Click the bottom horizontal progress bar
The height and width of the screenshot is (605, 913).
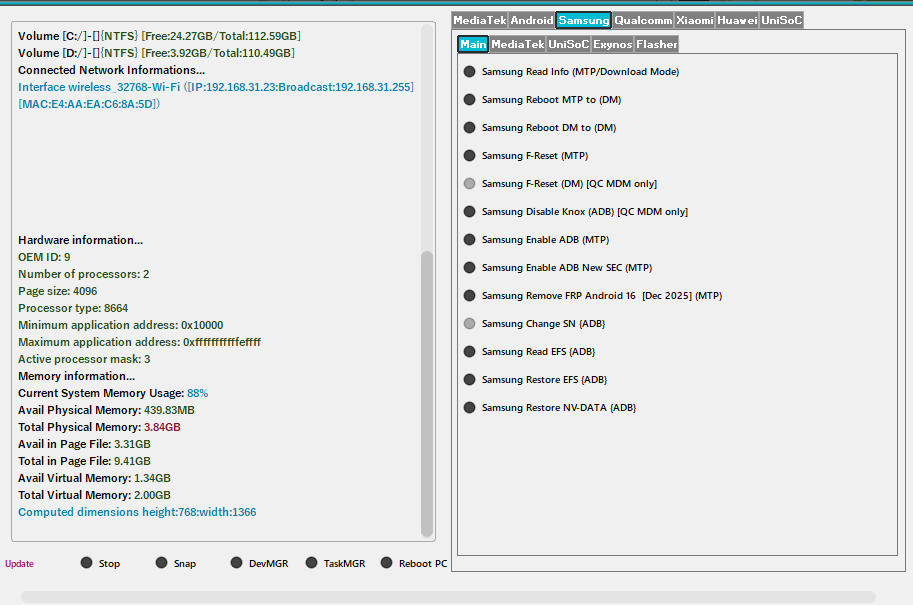click(448, 597)
